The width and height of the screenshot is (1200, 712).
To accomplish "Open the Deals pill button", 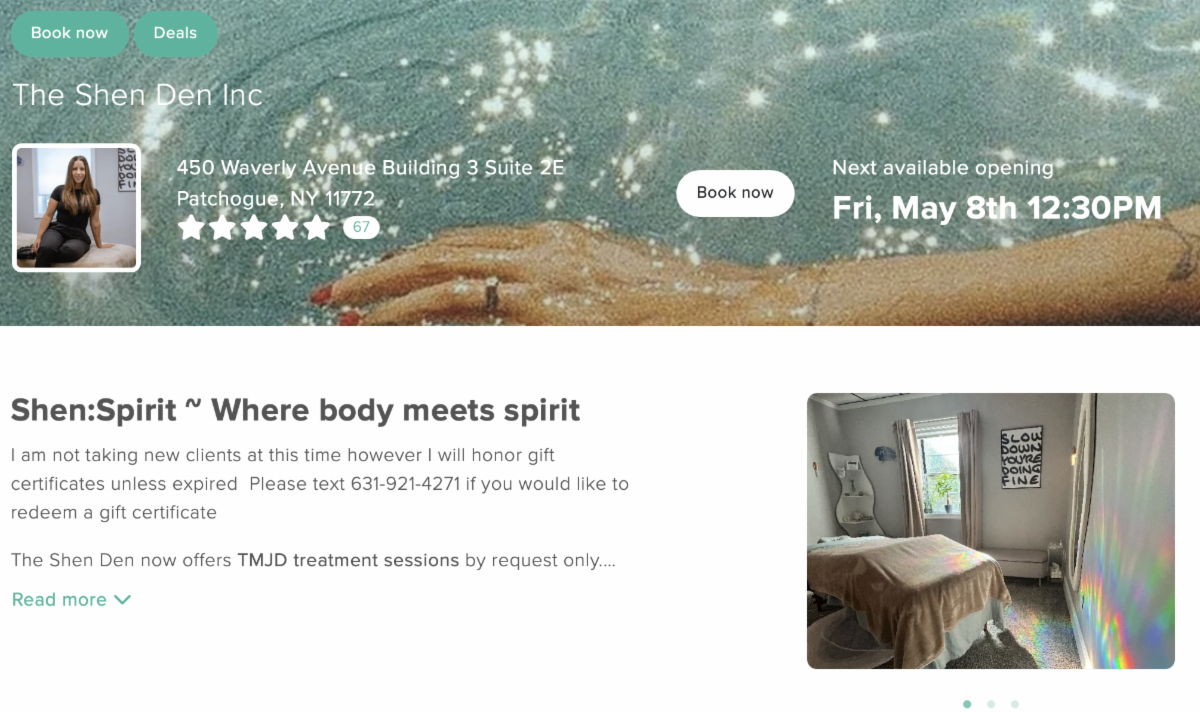I will pyautogui.click(x=175, y=33).
